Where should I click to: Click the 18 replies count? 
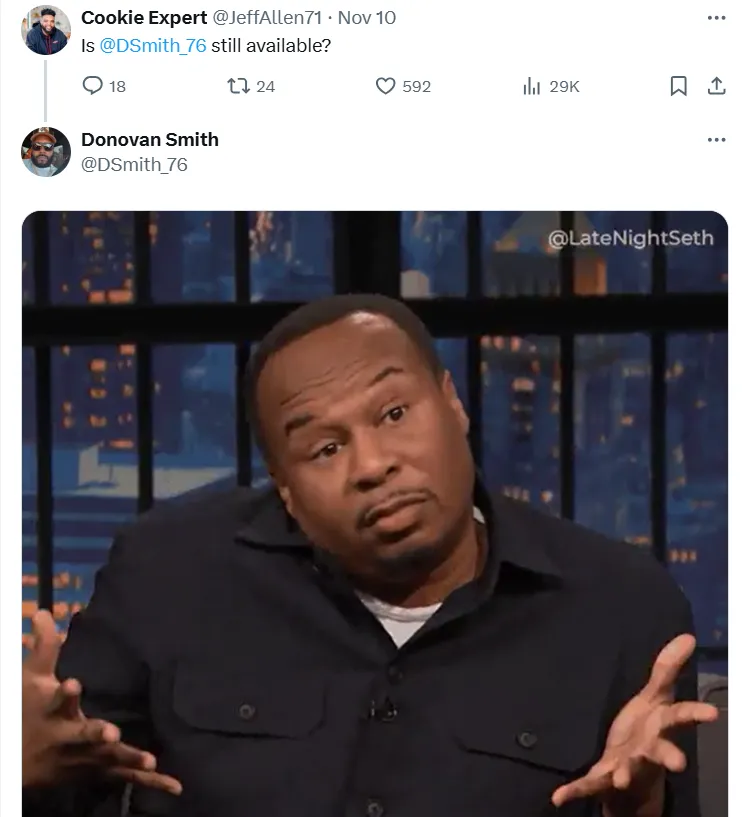point(117,86)
